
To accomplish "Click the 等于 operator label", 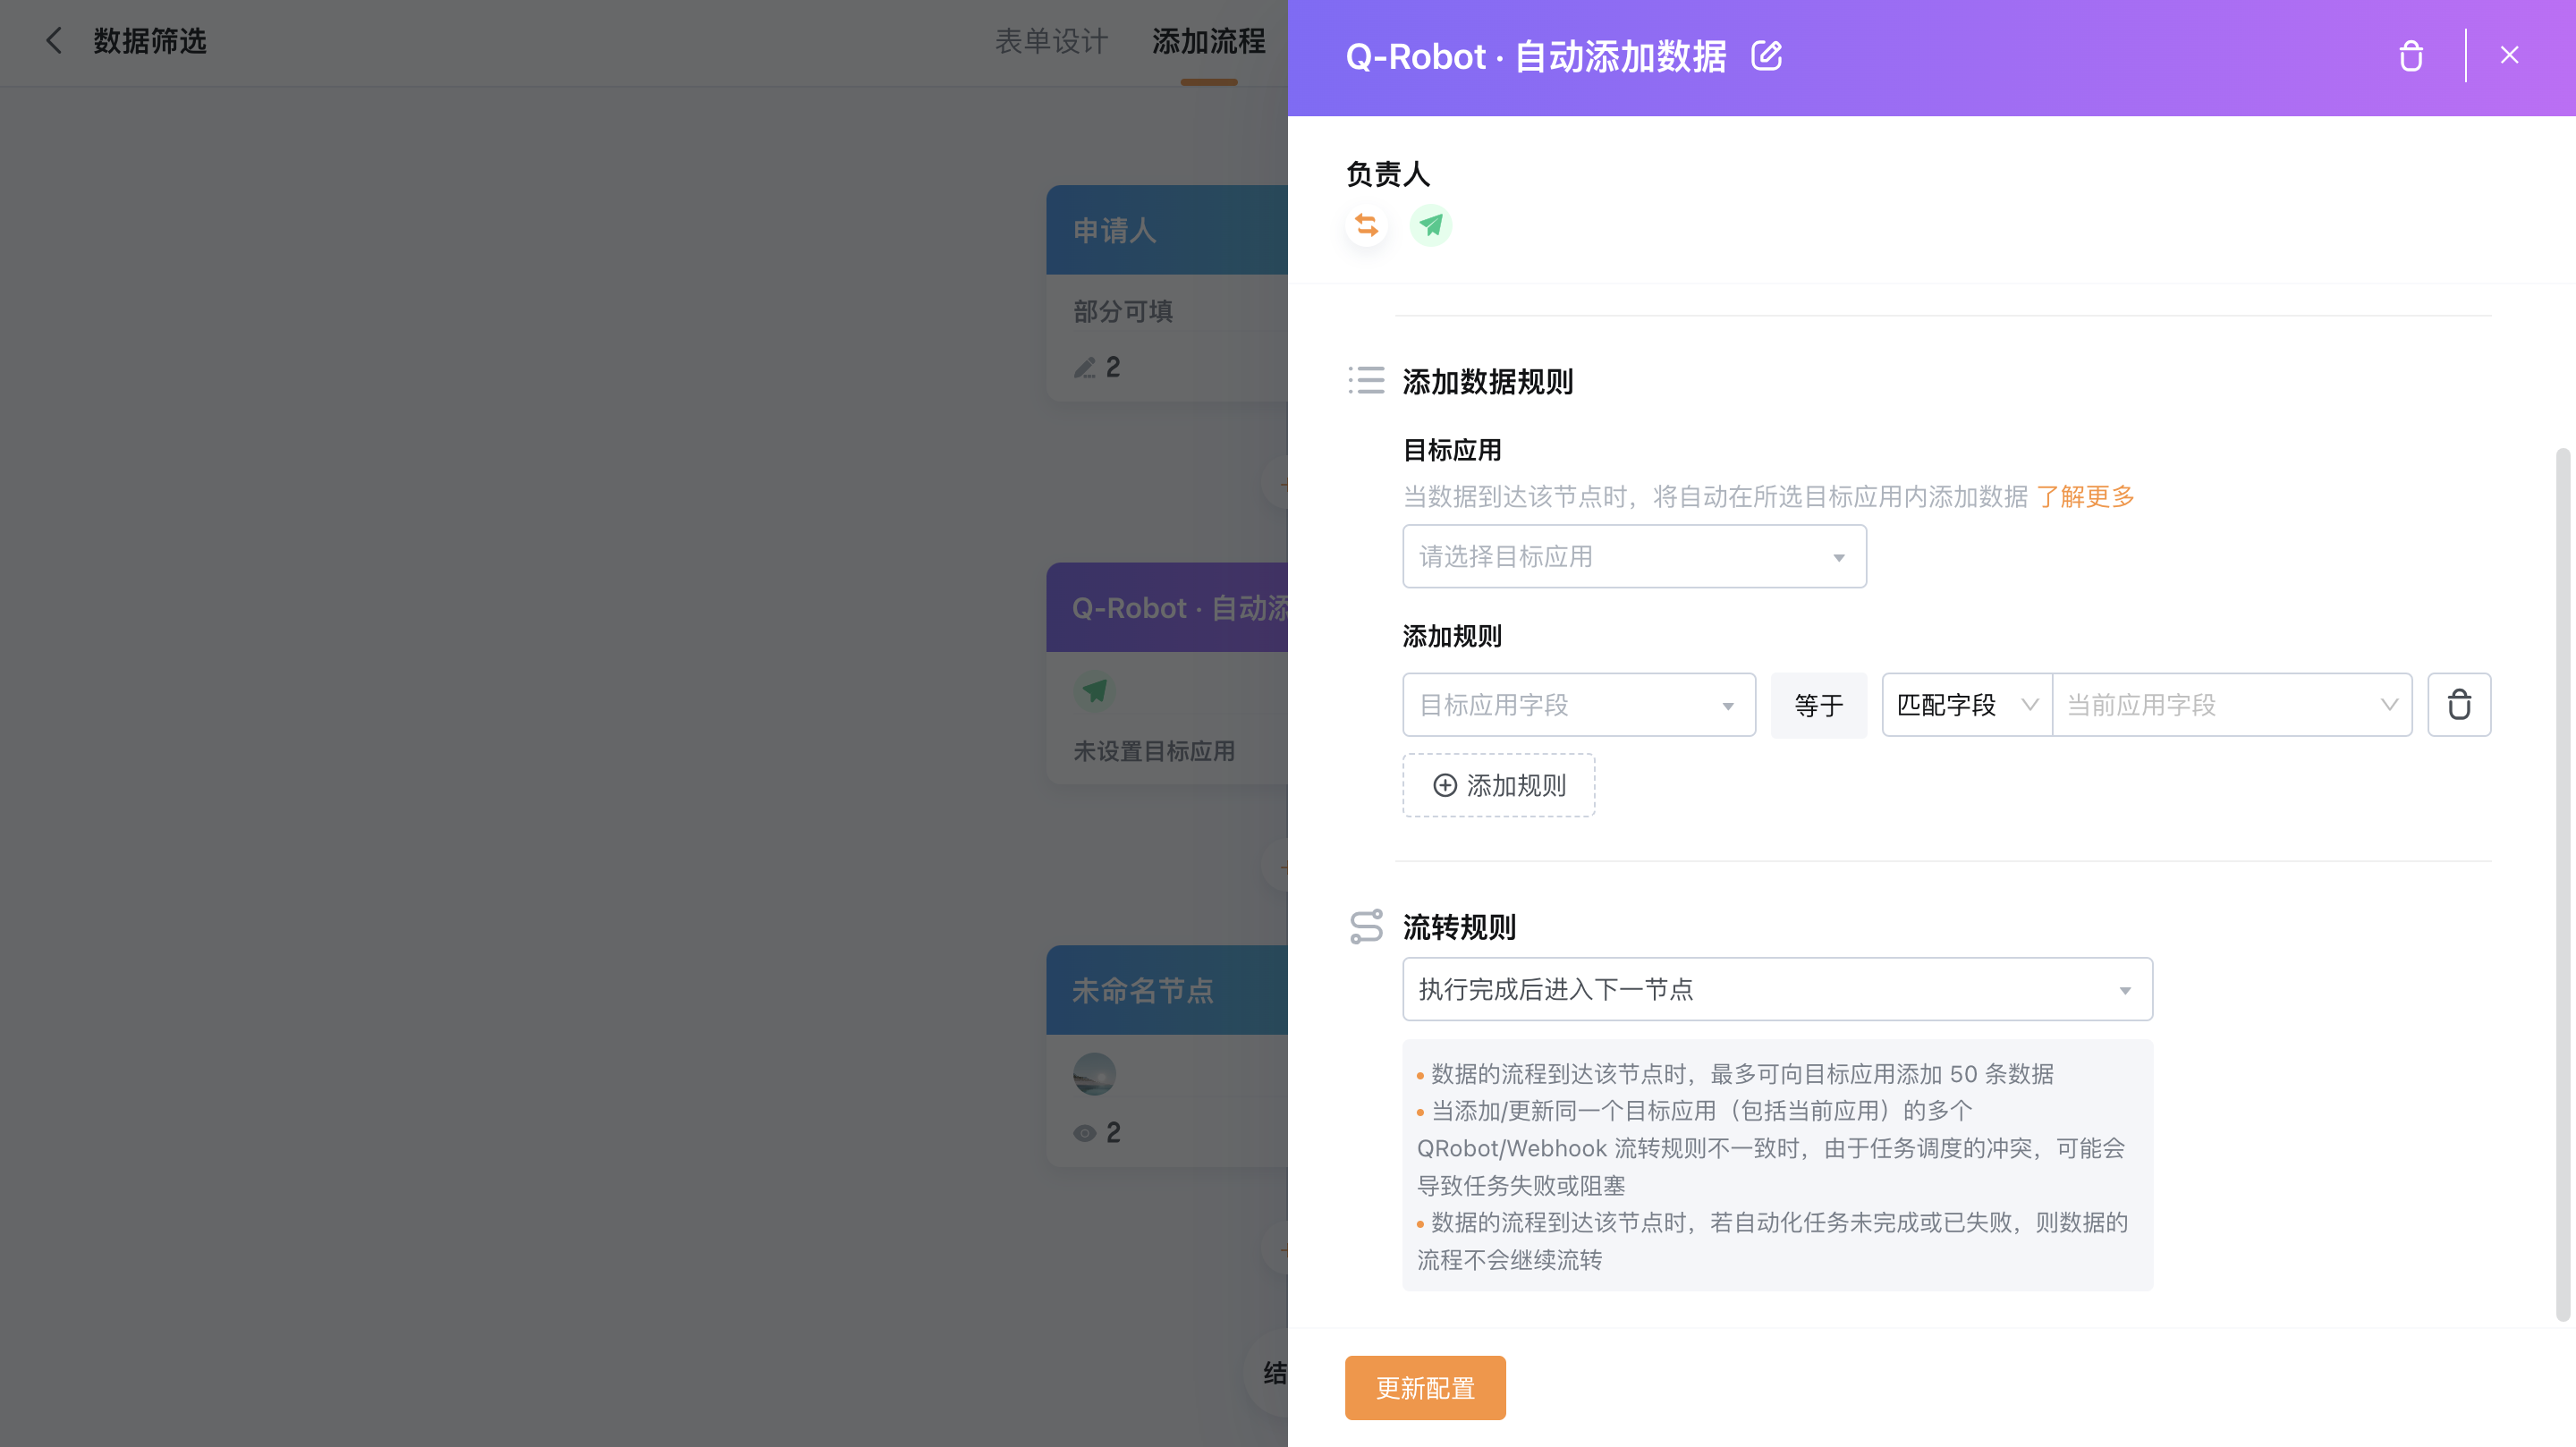I will point(1818,705).
